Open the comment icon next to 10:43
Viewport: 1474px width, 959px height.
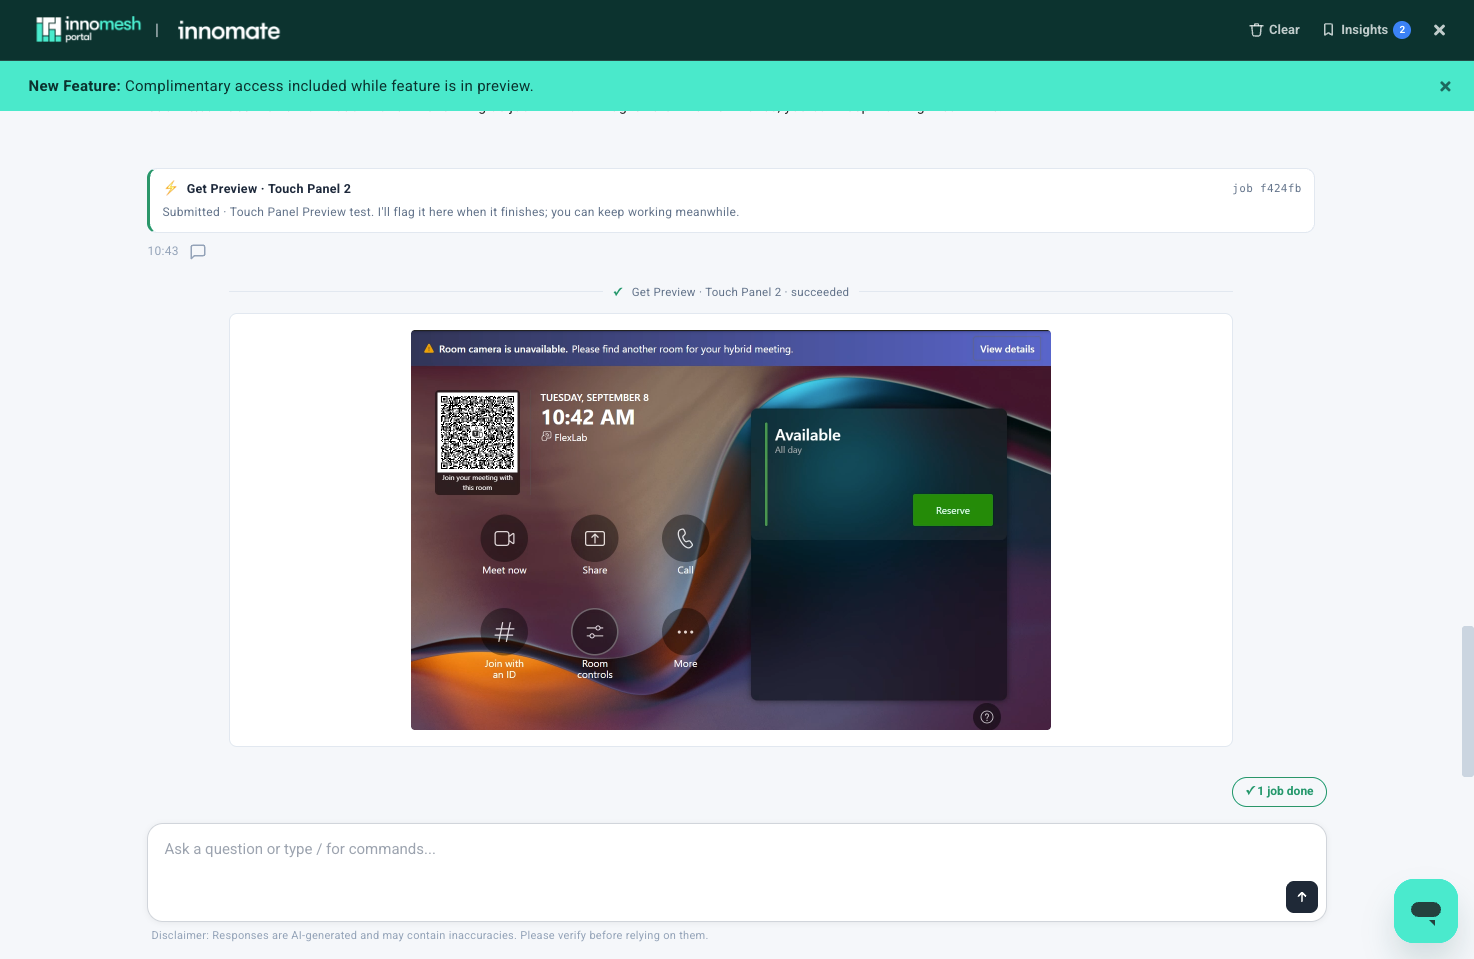198,251
